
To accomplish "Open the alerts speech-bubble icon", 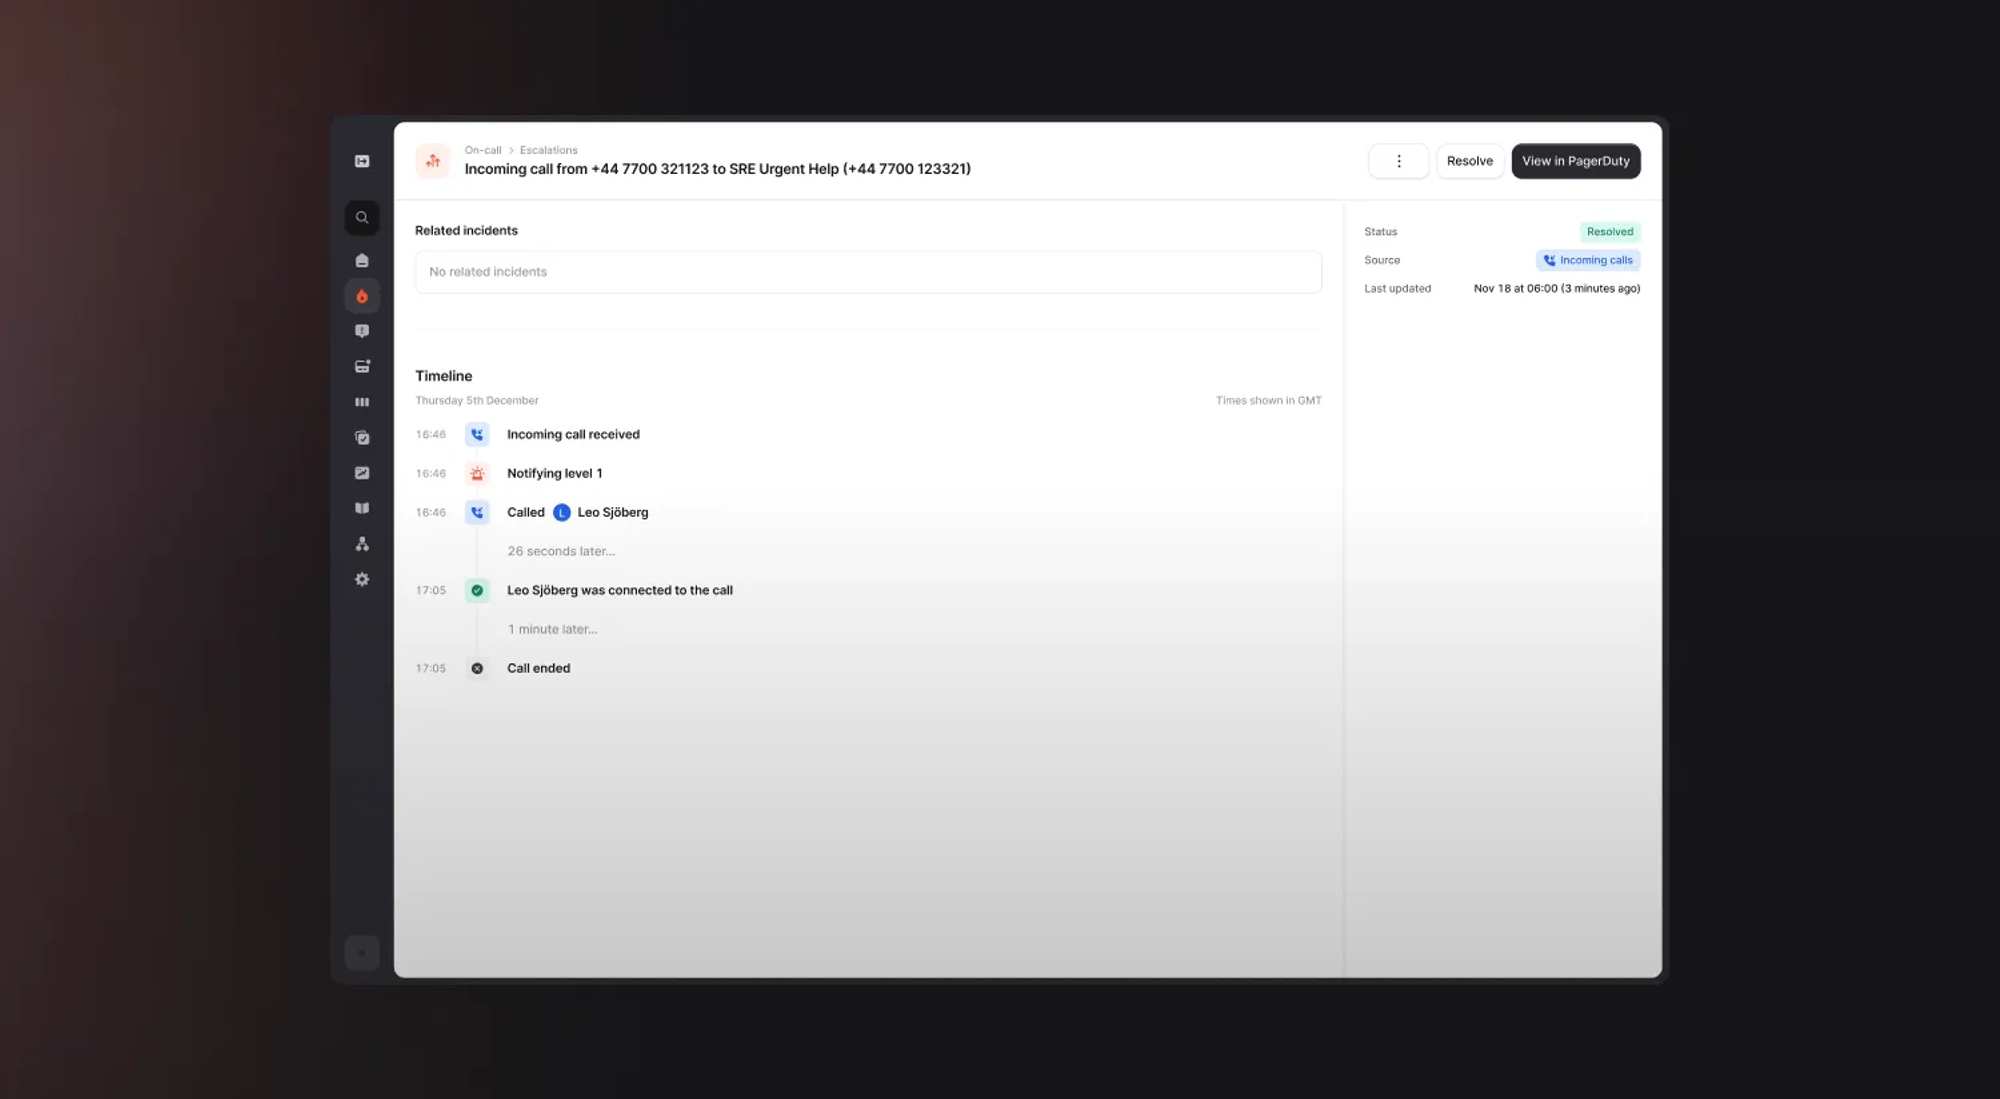I will (362, 331).
